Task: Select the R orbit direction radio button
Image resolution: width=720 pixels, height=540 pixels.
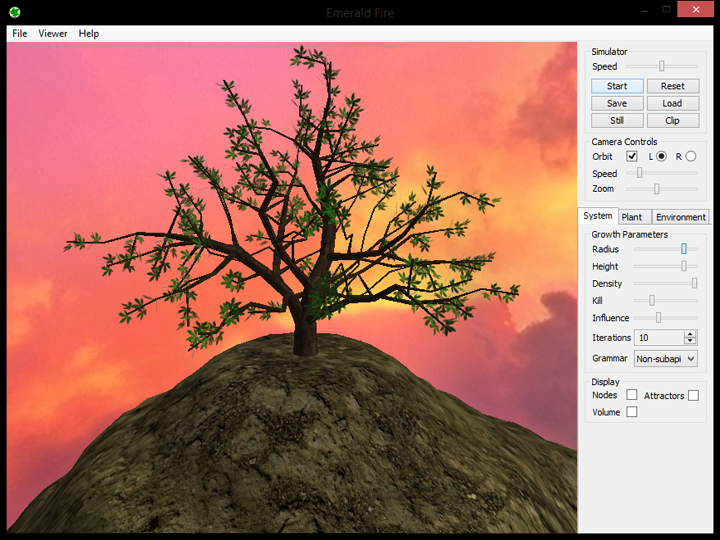Action: click(690, 156)
